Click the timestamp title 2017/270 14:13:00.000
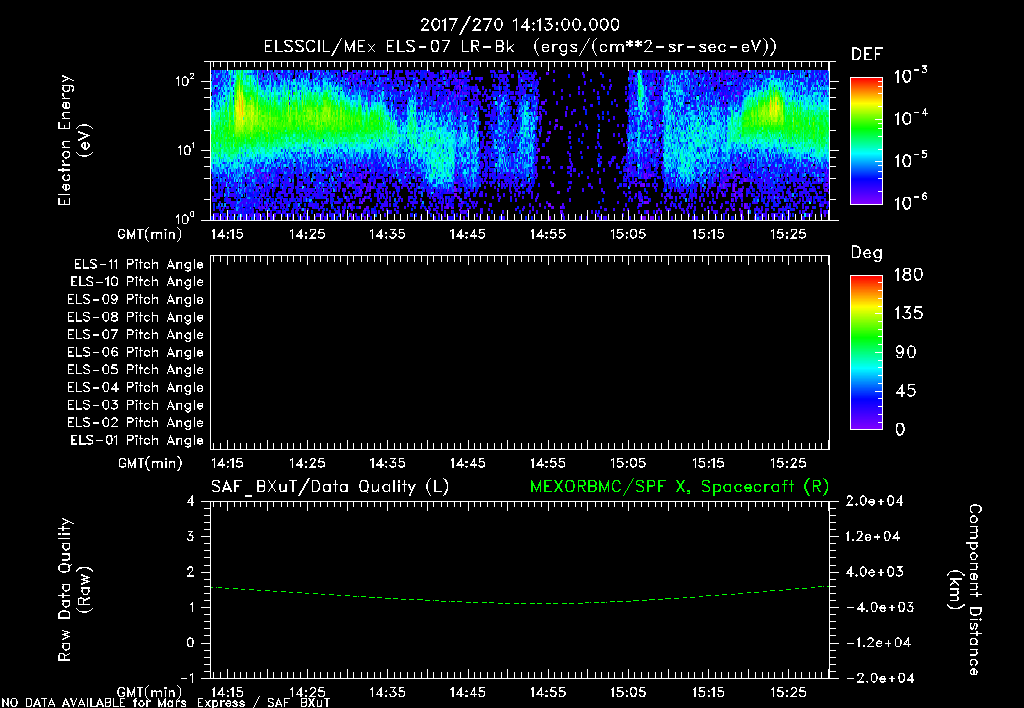This screenshot has width=1024, height=708. (x=519, y=25)
